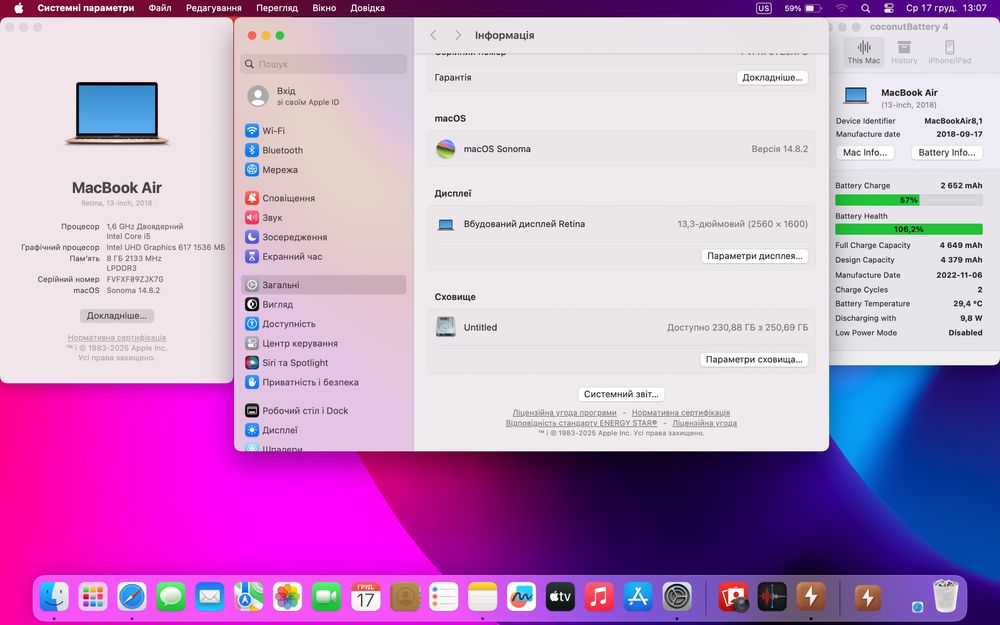
Task: Open Звук settings in sidebar
Action: click(x=324, y=217)
